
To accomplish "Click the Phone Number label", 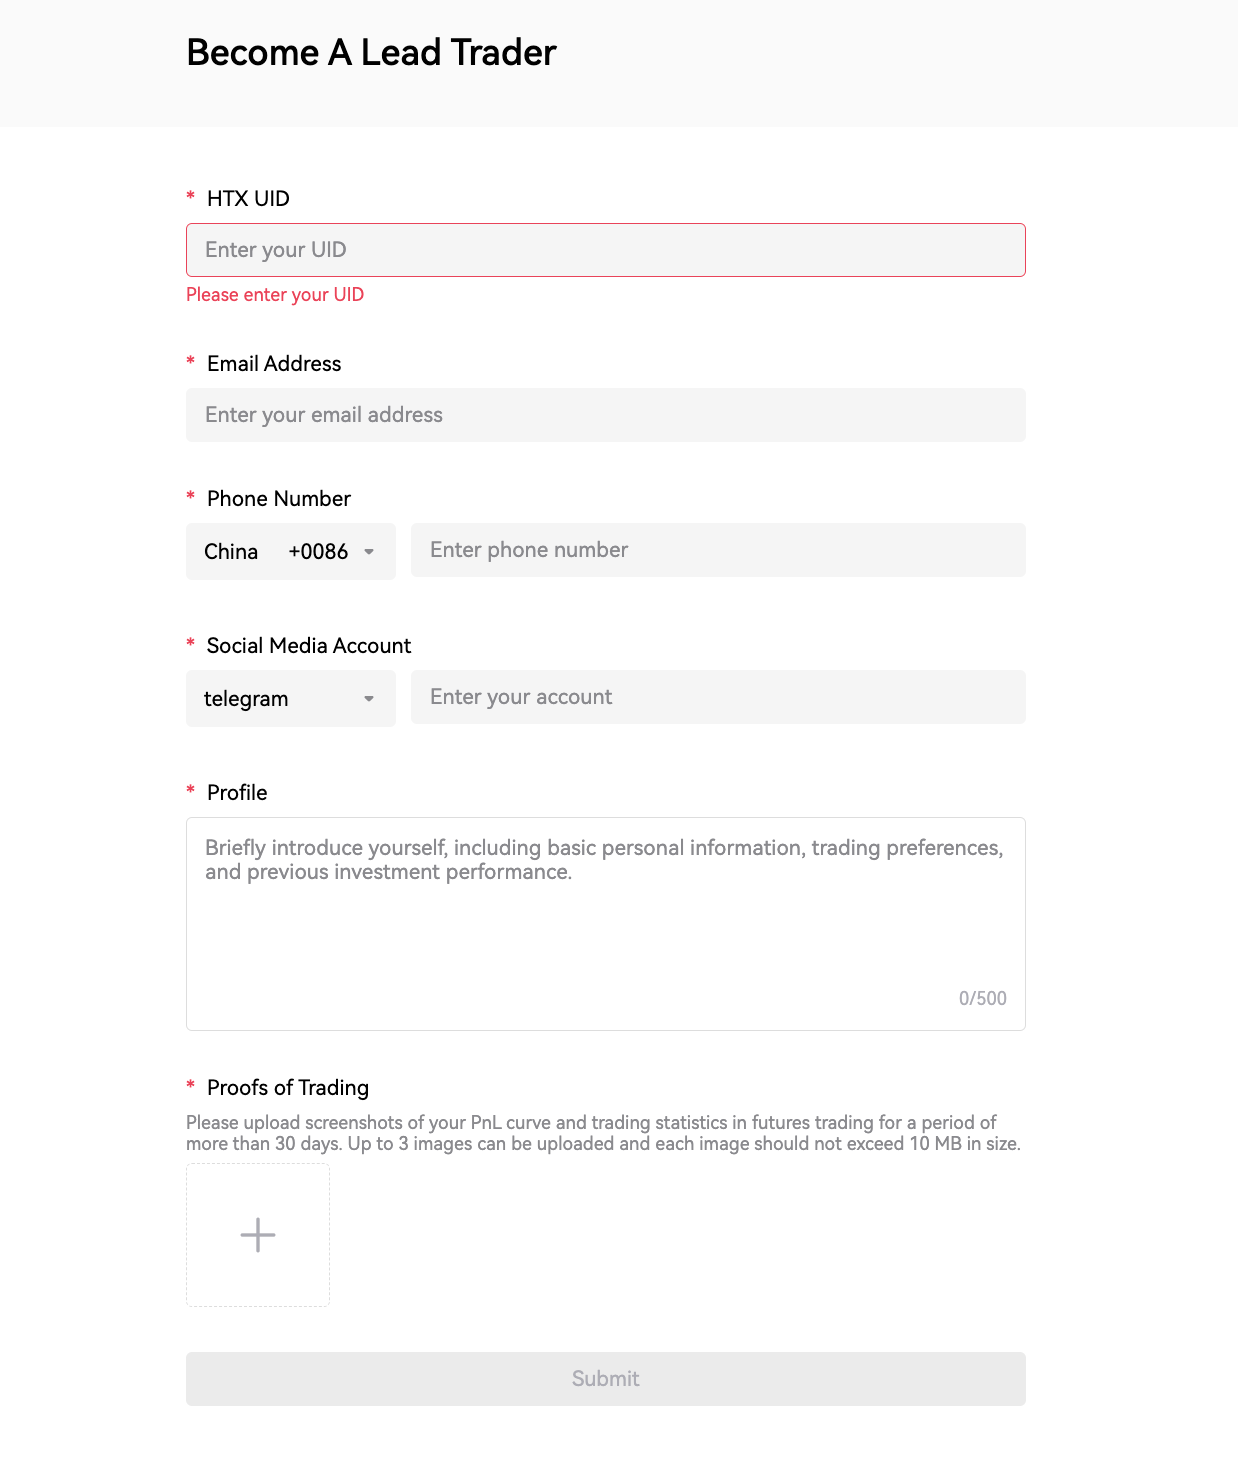I will 279,499.
